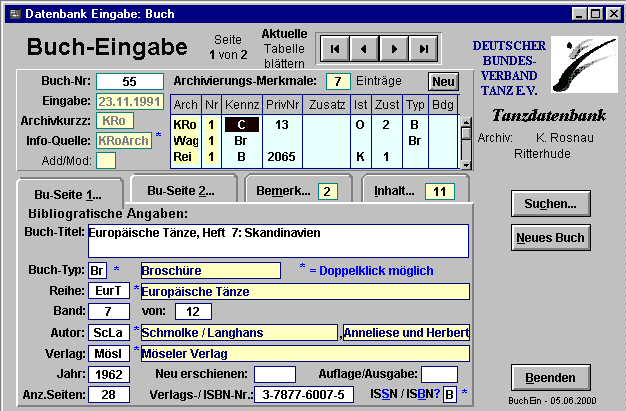Click into the Buch-Titel text field

[x=277, y=240]
